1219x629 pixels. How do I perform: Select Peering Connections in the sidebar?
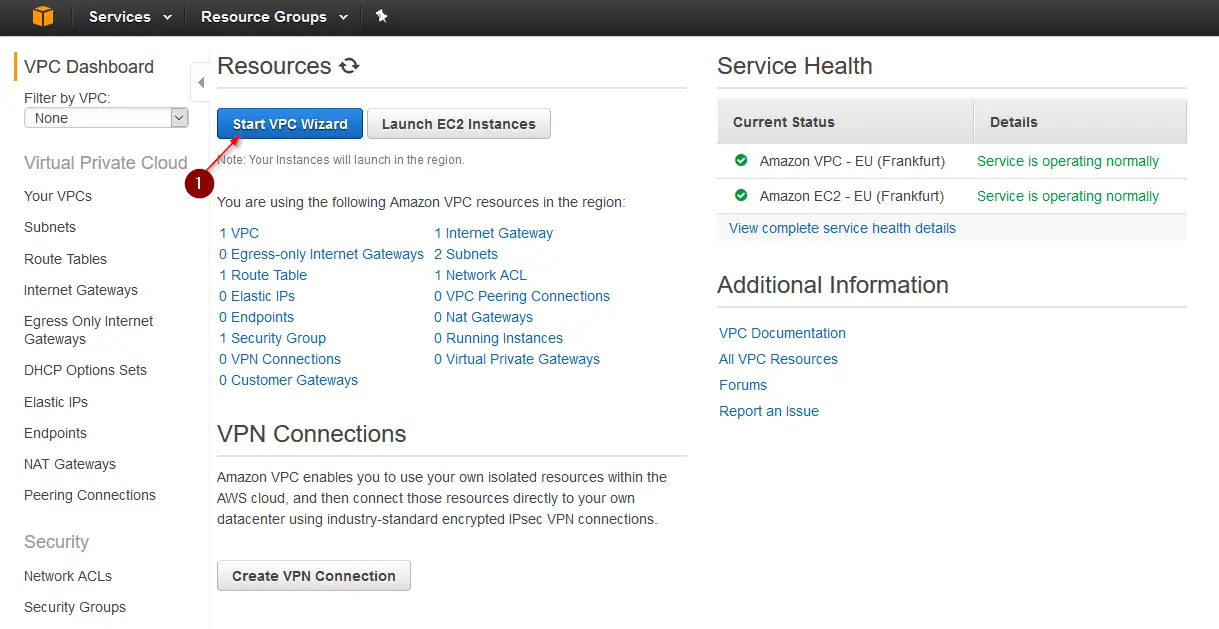[90, 495]
